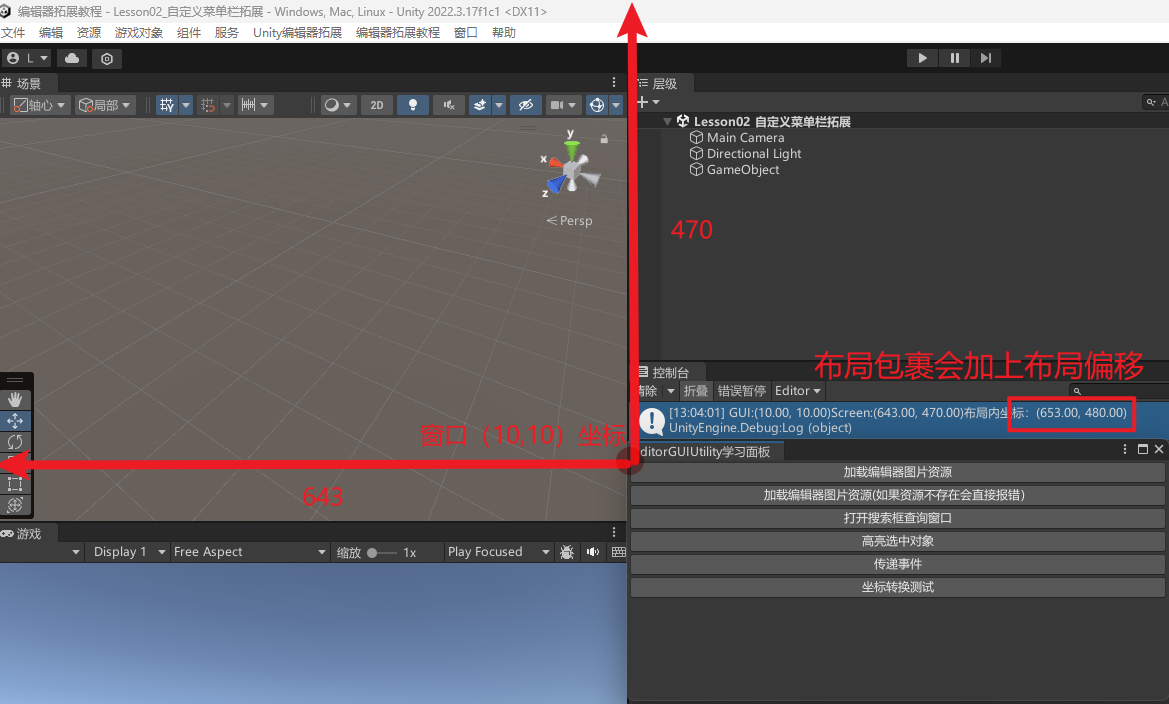
Task: Open the Unity Cloud services icon
Action: 72,59
